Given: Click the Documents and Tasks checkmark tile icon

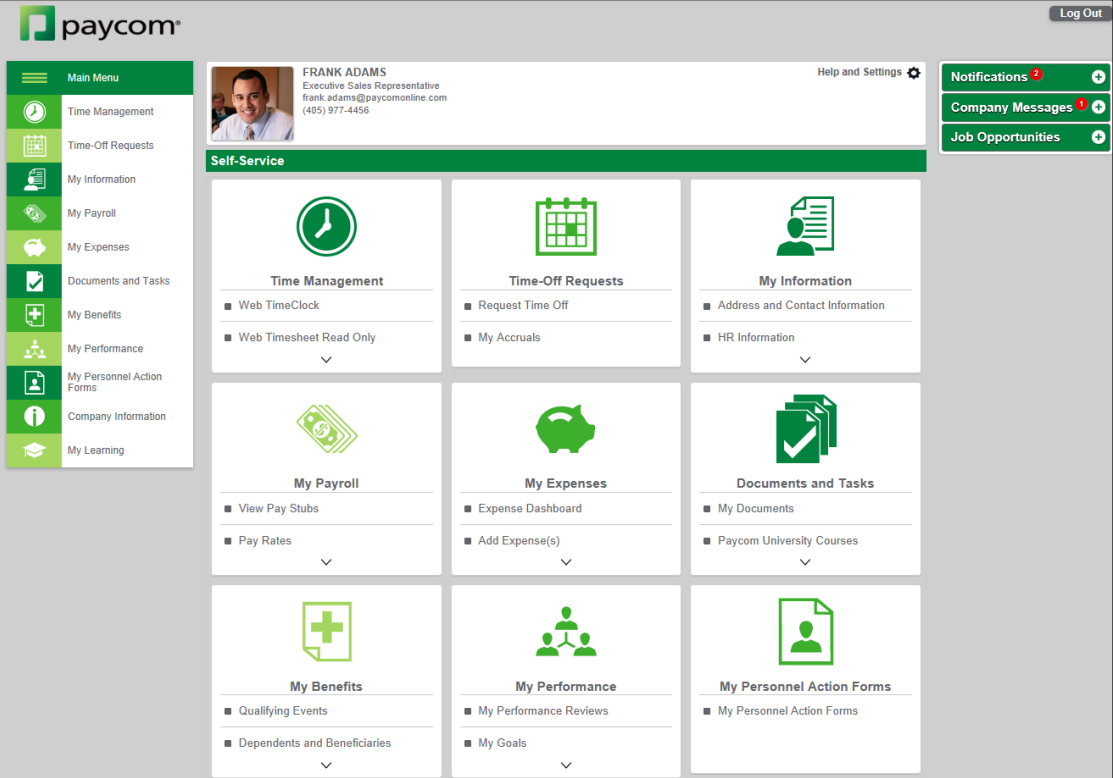Looking at the screenshot, I should click(x=805, y=430).
